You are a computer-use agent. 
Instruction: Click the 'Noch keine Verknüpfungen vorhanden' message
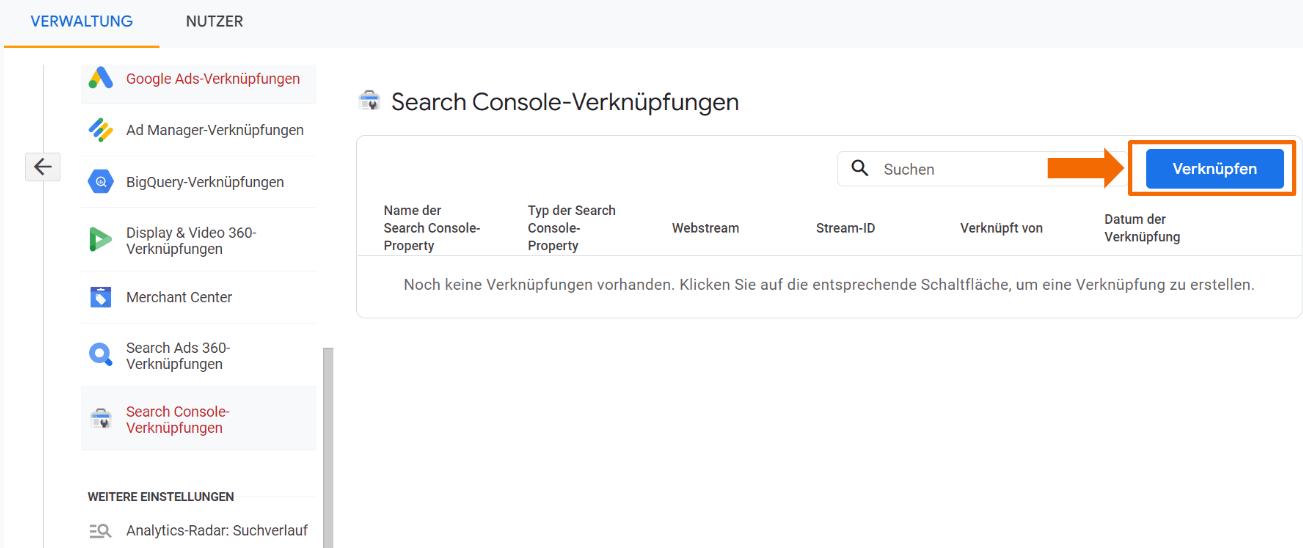[828, 285]
